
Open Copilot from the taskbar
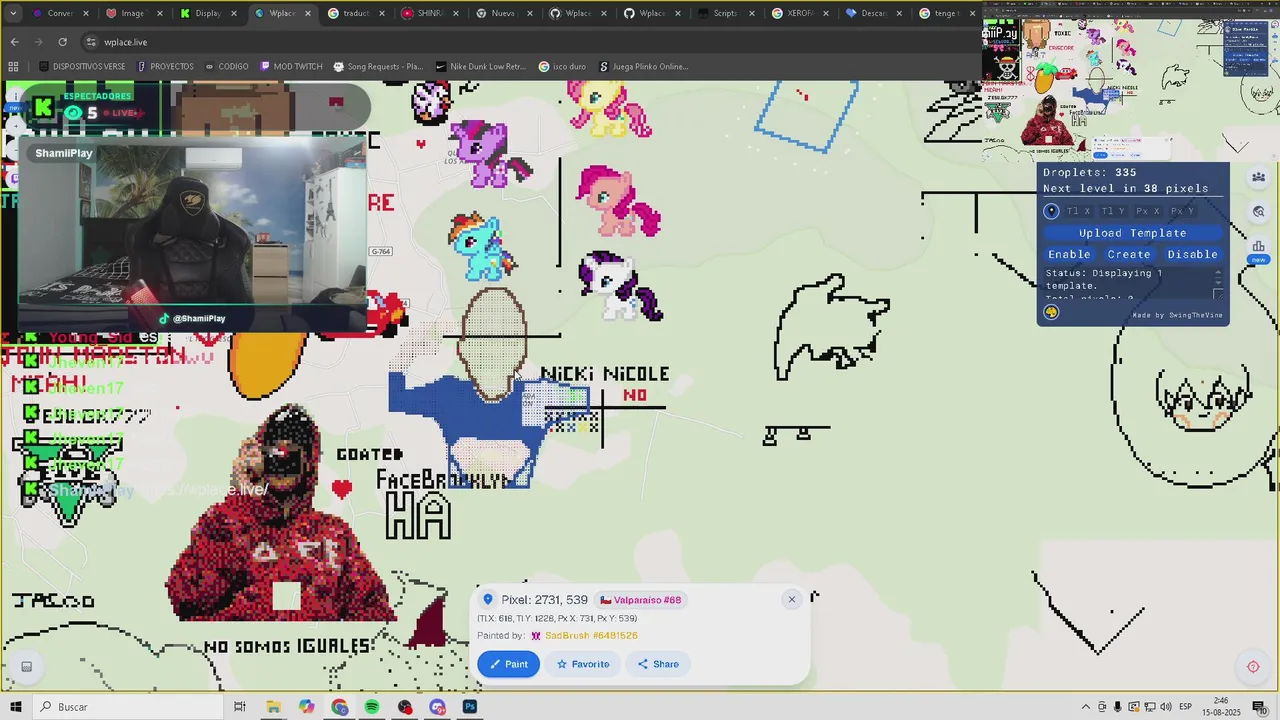pyautogui.click(x=306, y=707)
